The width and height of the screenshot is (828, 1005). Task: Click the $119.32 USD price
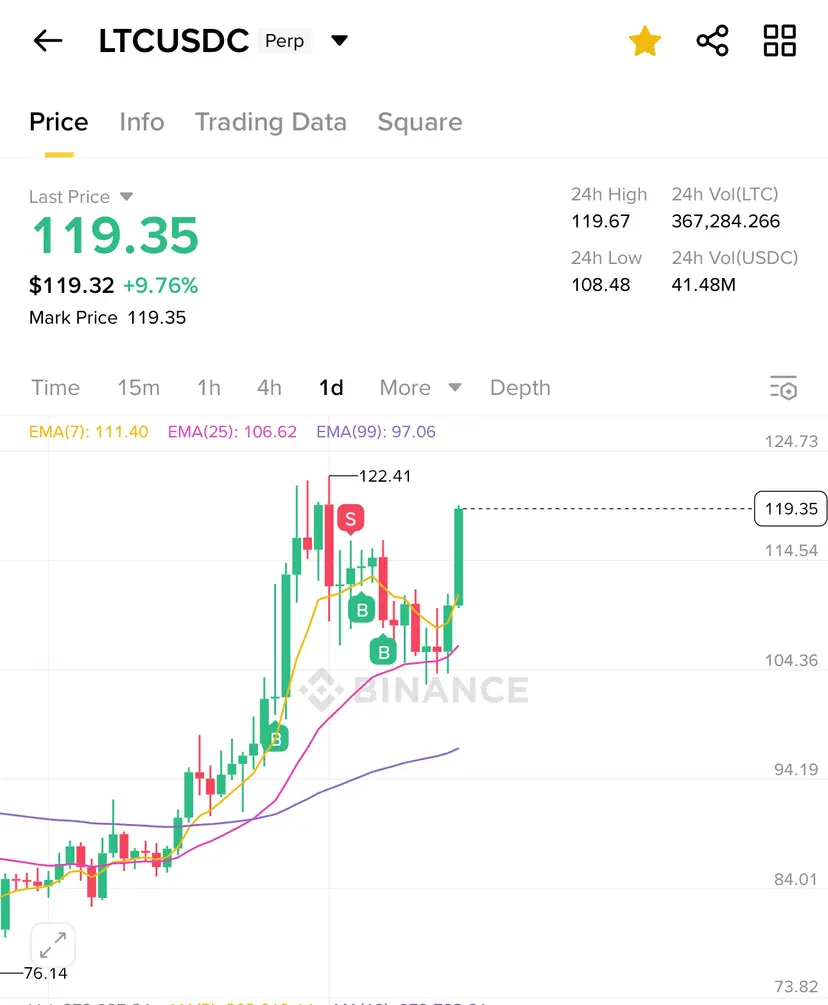click(x=71, y=285)
